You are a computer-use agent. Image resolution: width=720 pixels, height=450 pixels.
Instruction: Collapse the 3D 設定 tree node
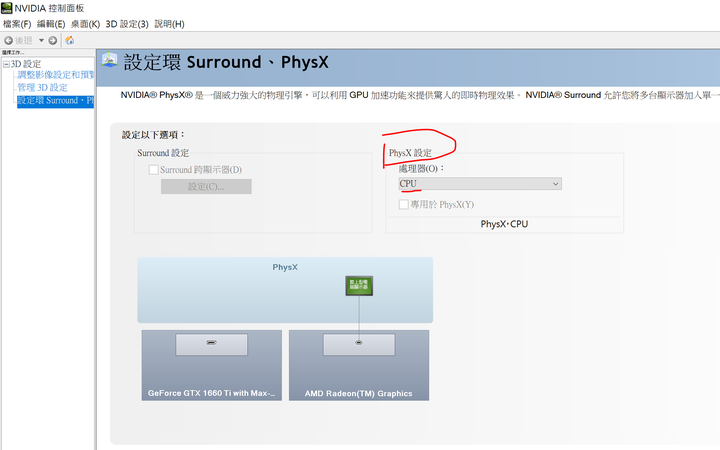(x=6, y=64)
